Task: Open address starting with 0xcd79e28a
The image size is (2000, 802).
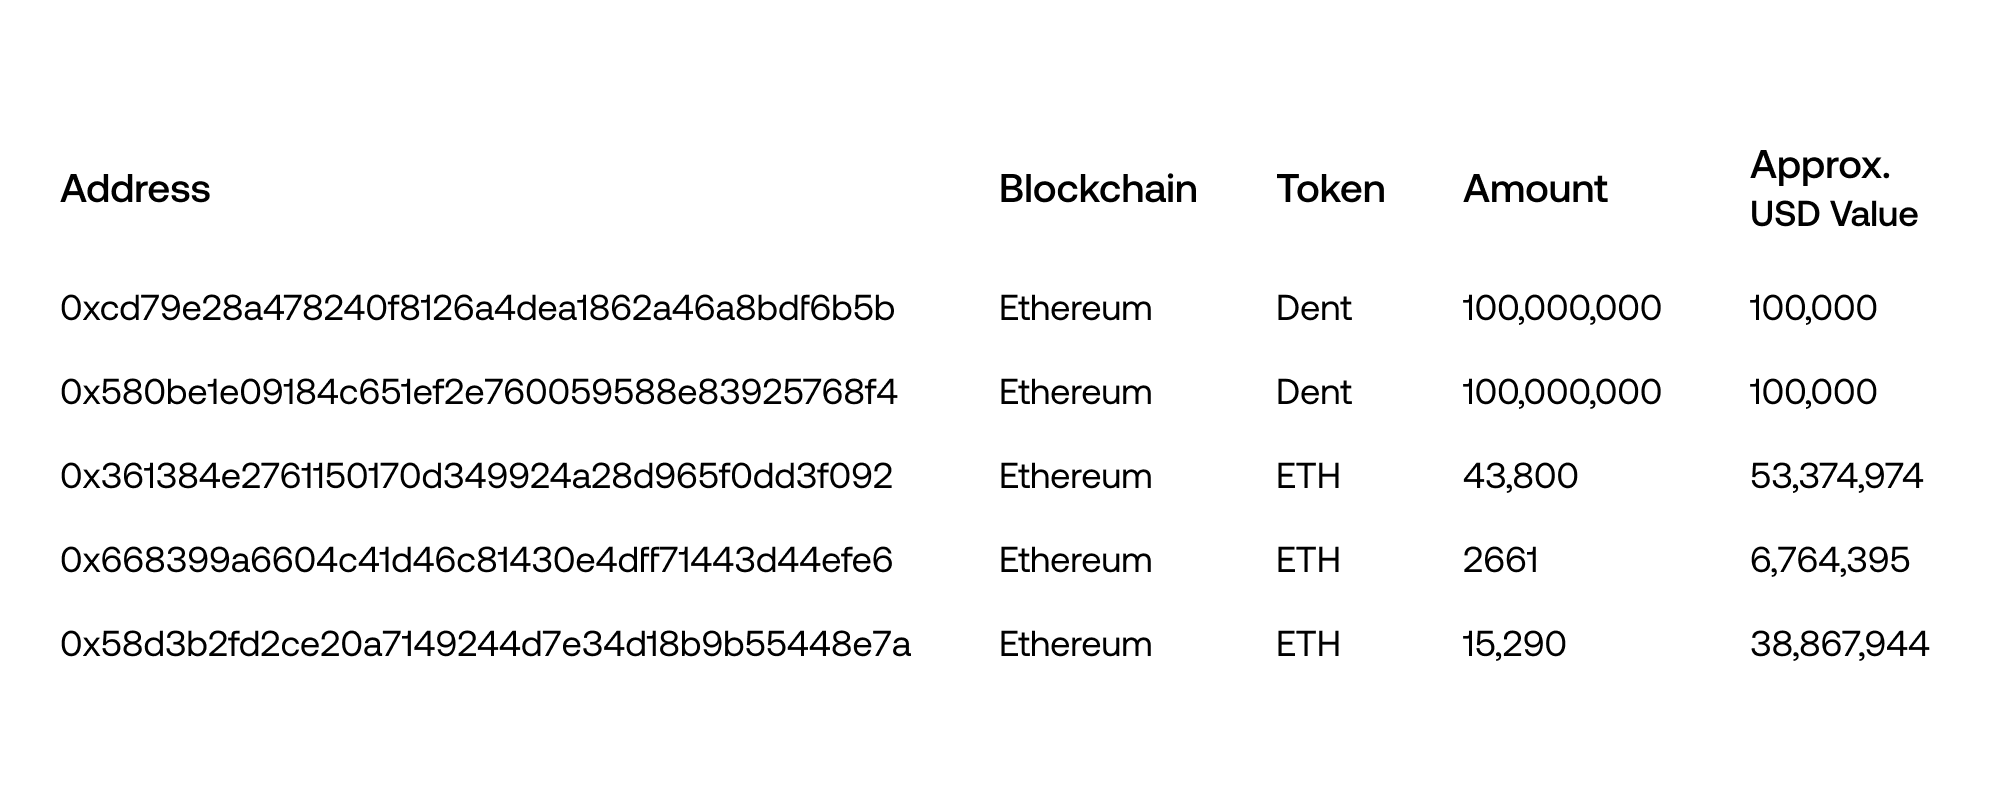Action: [x=477, y=308]
